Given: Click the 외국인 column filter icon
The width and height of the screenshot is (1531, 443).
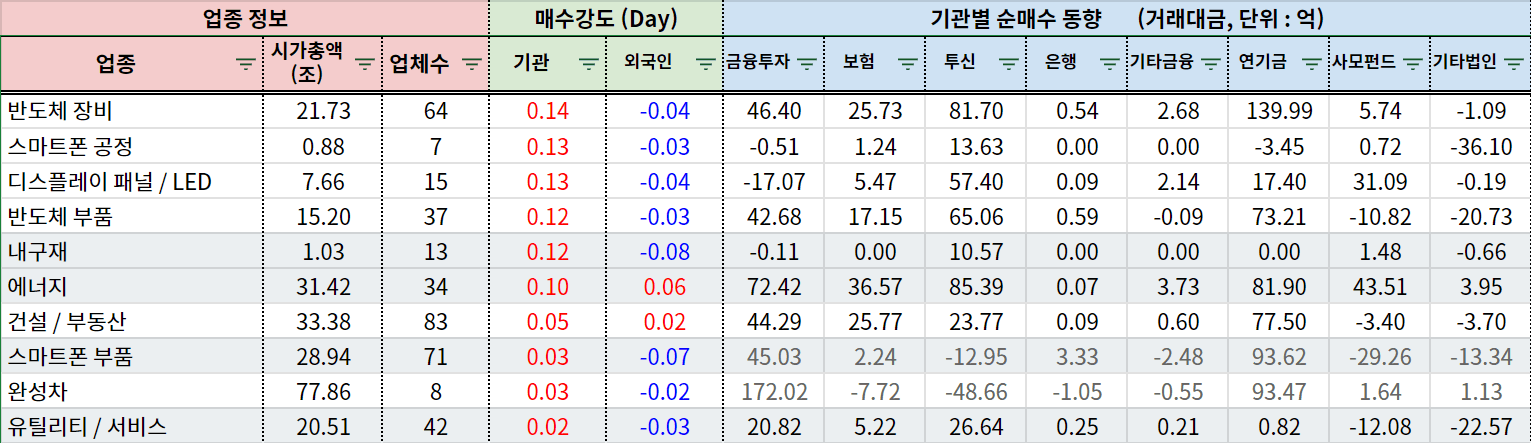Looking at the screenshot, I should pos(706,63).
